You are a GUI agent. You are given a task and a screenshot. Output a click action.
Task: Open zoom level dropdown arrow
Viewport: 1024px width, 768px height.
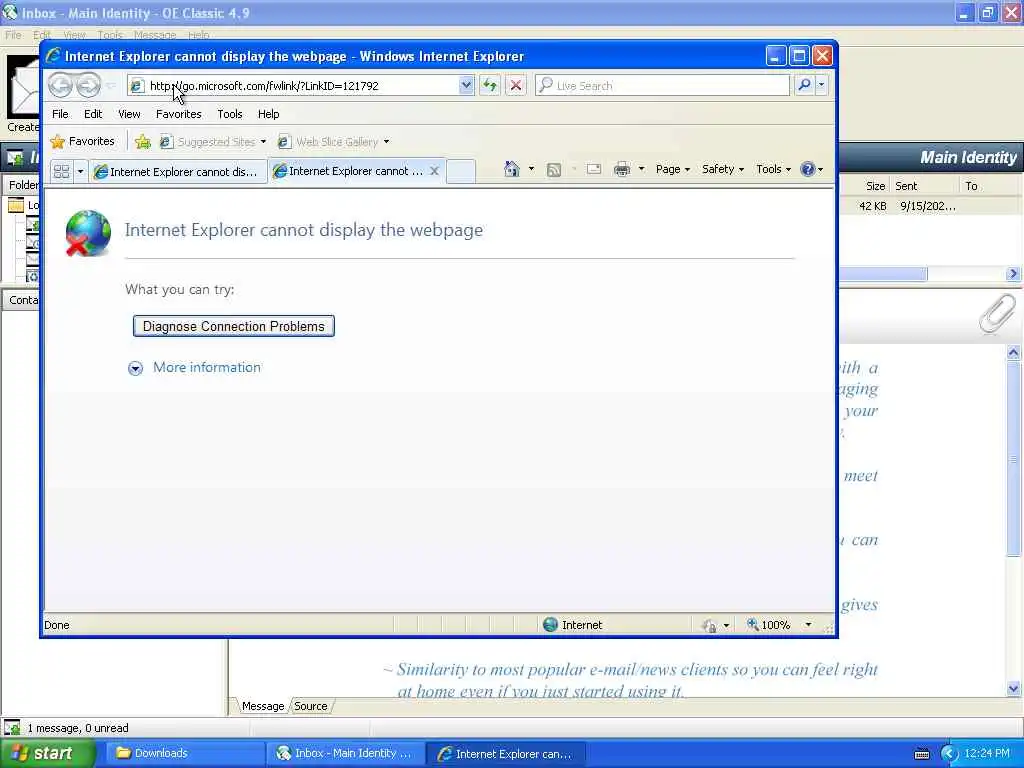point(808,625)
